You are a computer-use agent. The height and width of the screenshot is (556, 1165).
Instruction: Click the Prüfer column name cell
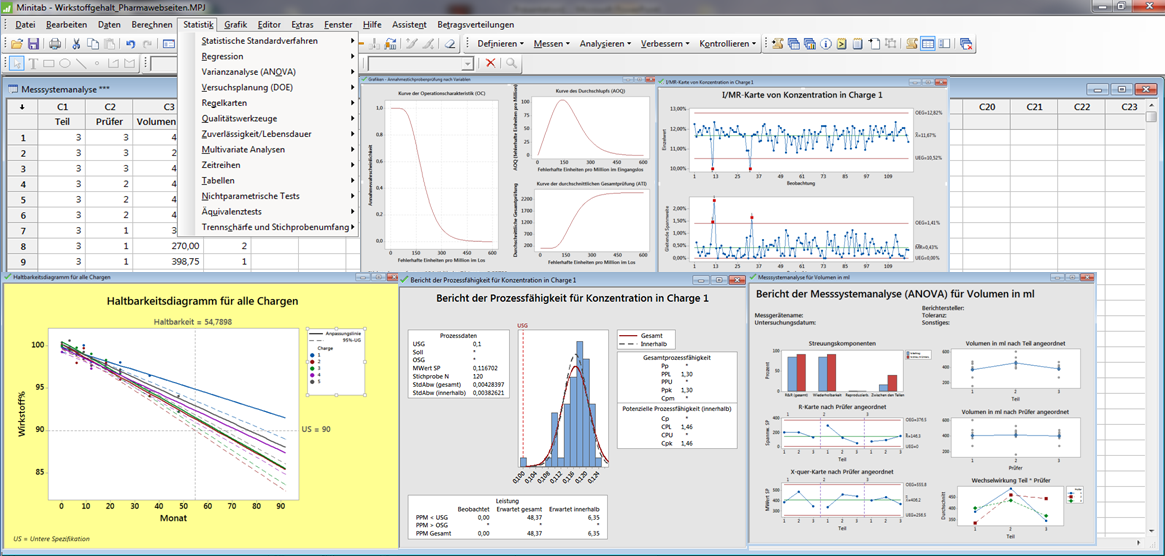pos(108,122)
